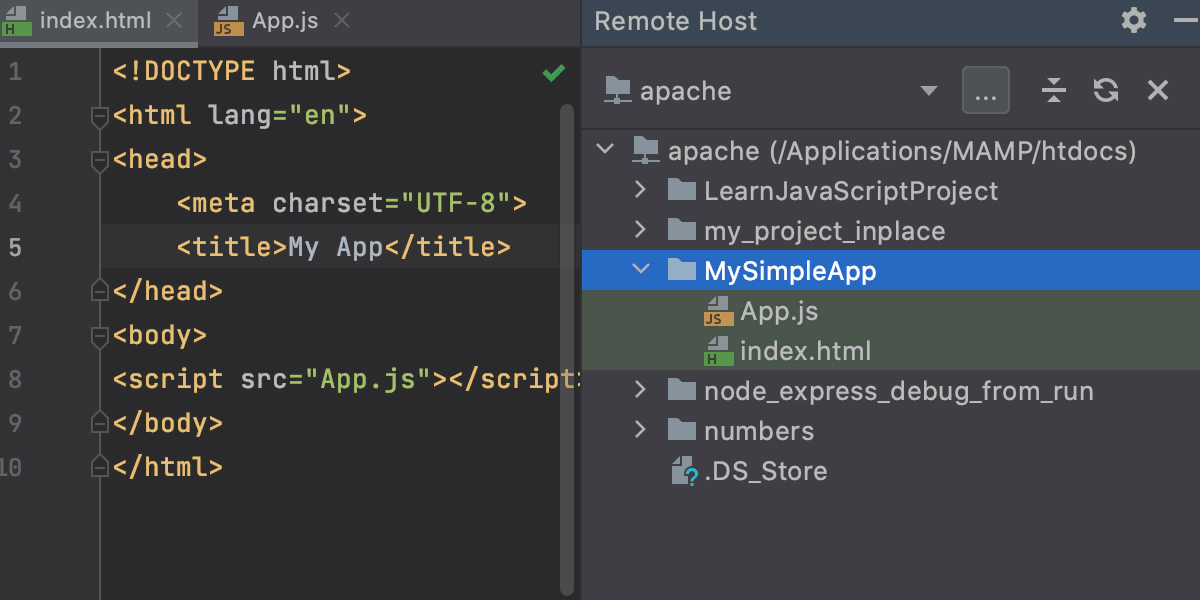
Task: Click the ... browse server configuration button
Action: tap(985, 90)
